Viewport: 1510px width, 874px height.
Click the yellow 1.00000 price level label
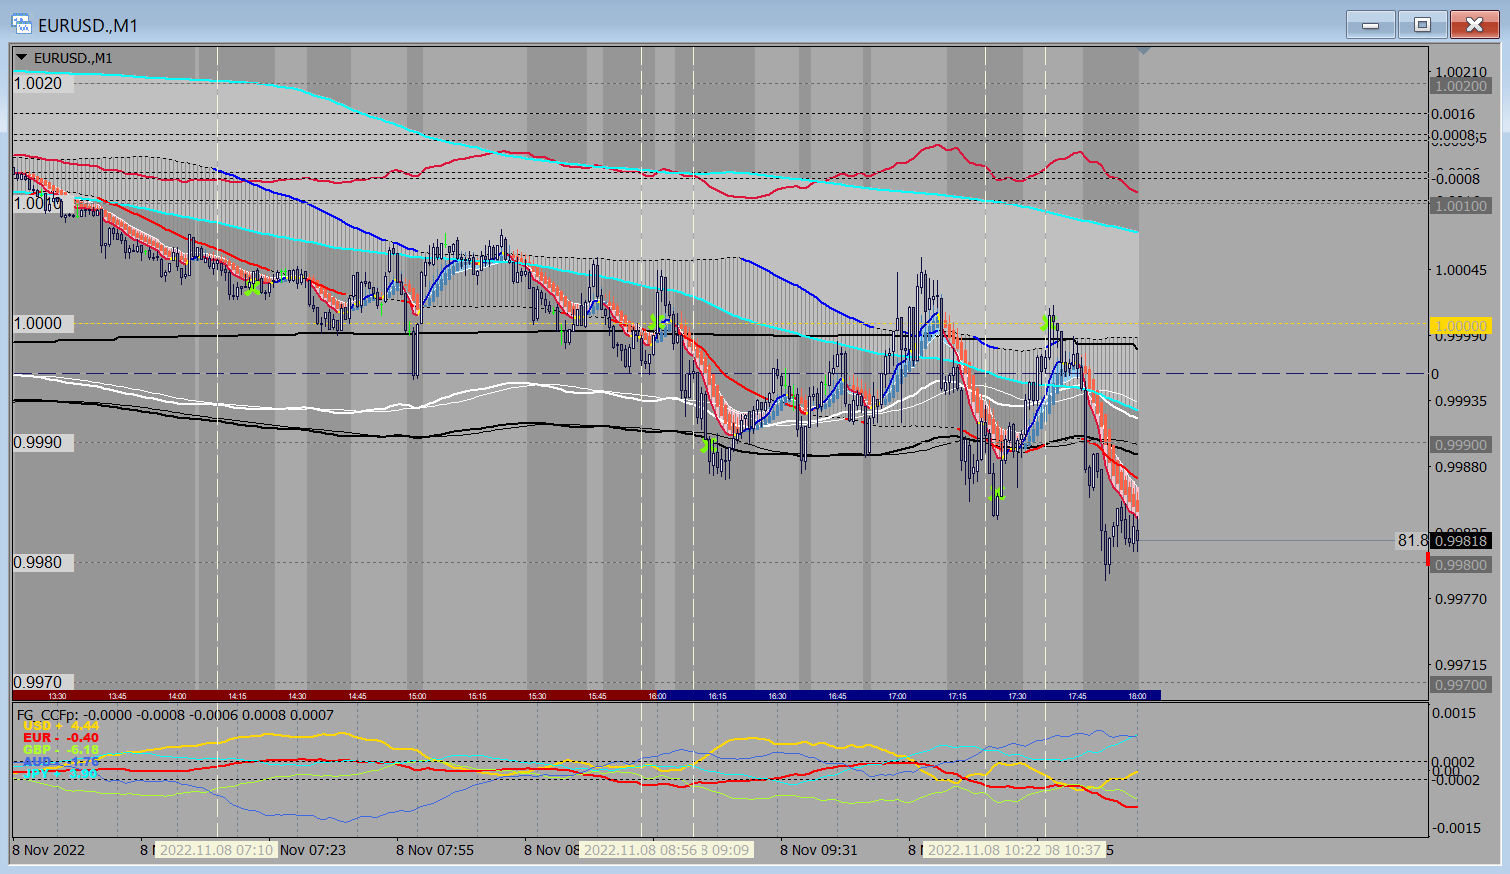point(1461,326)
